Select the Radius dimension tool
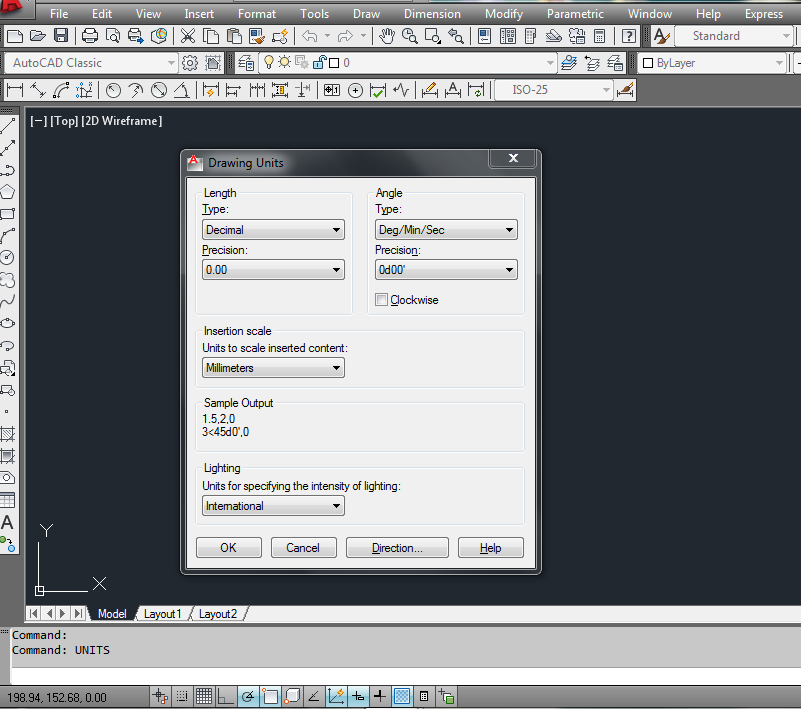The height and width of the screenshot is (709, 801). 113,90
